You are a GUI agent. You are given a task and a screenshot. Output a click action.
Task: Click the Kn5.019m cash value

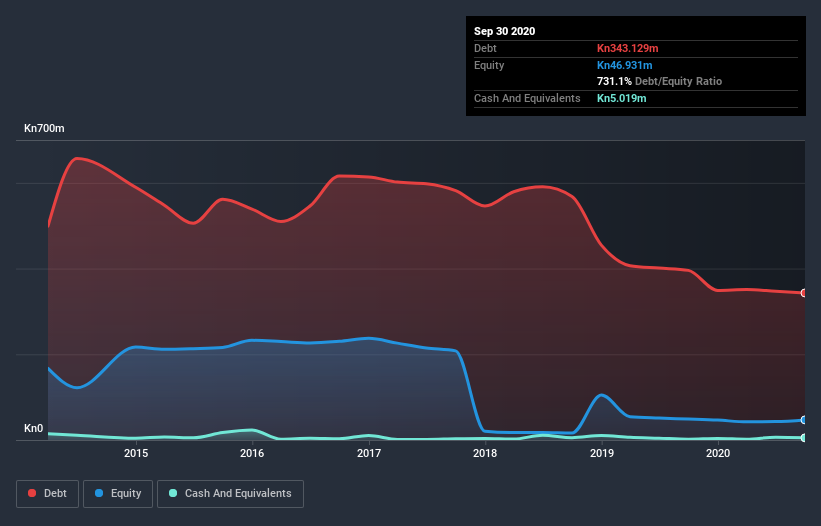click(x=622, y=98)
